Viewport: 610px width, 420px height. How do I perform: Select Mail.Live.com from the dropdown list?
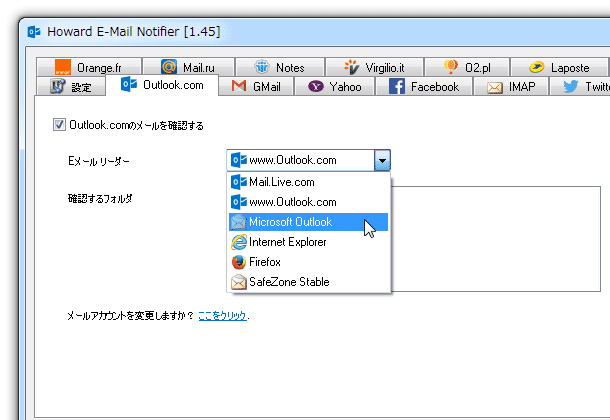click(309, 182)
